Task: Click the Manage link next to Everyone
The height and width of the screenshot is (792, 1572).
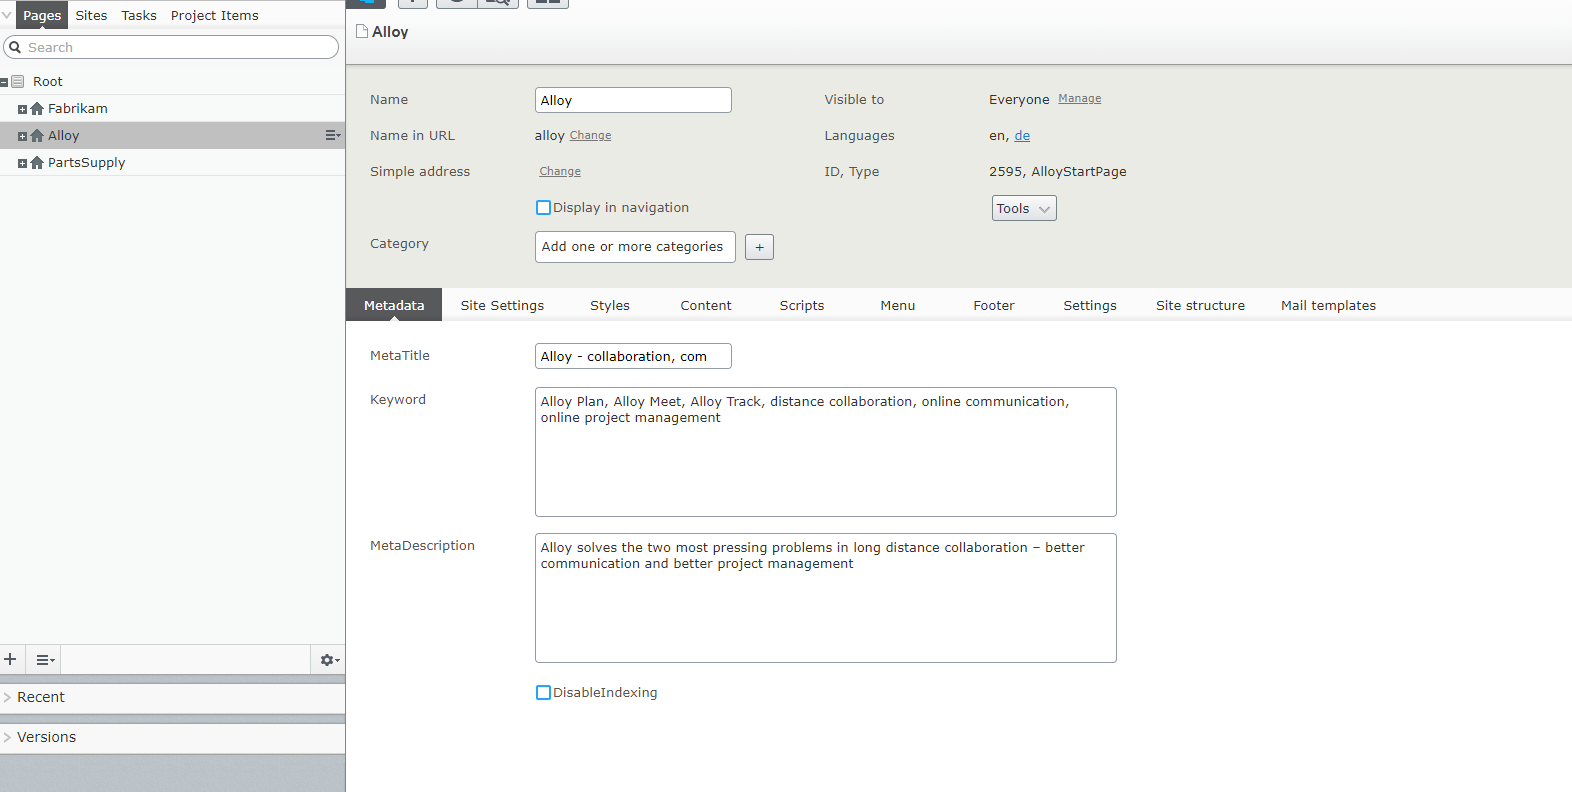Action: (x=1079, y=99)
